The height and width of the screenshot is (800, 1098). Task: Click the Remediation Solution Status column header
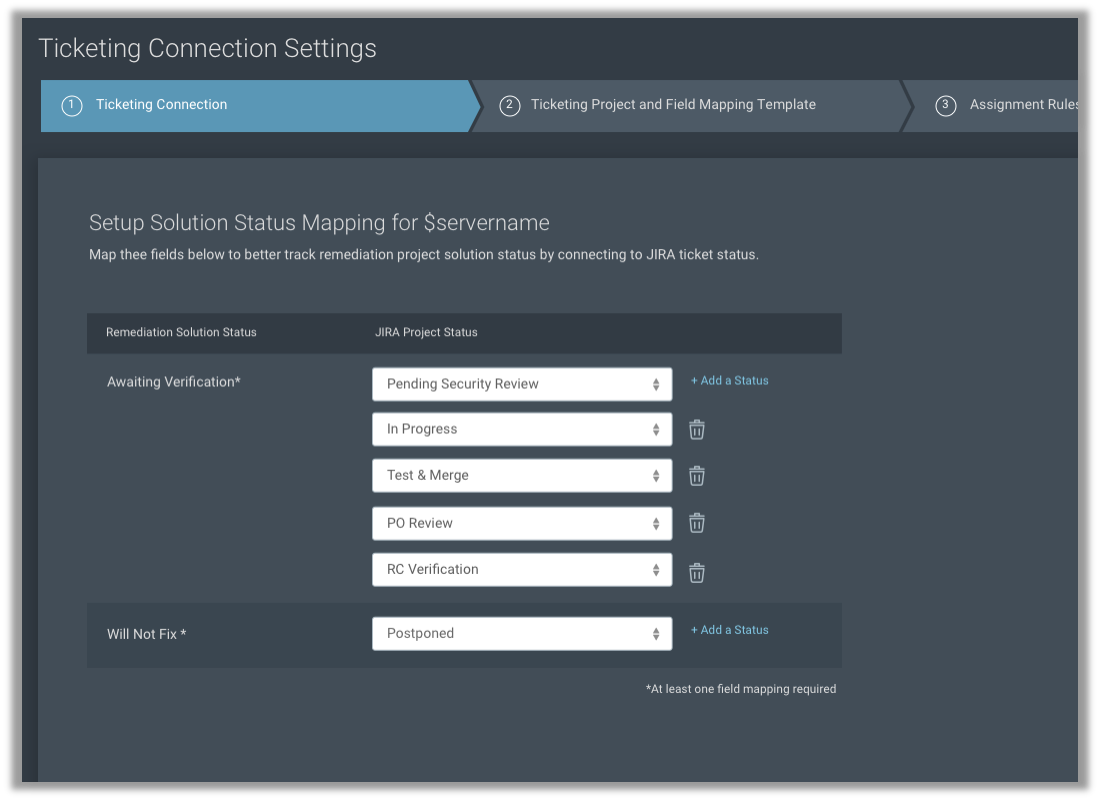coord(181,333)
